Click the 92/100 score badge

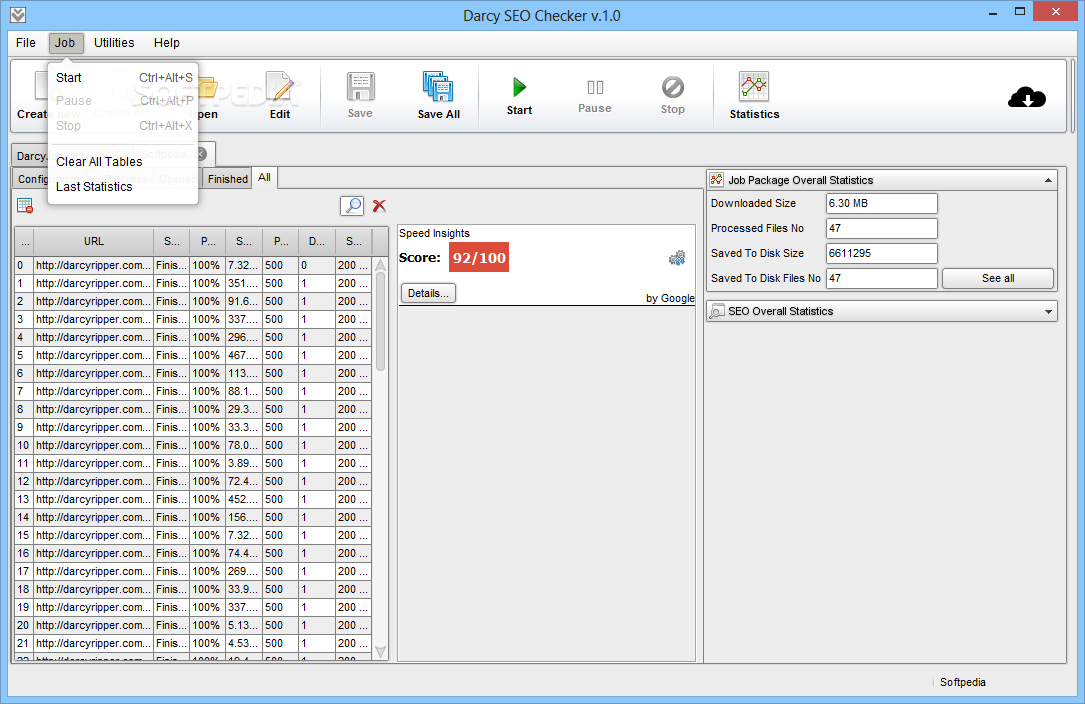[479, 258]
